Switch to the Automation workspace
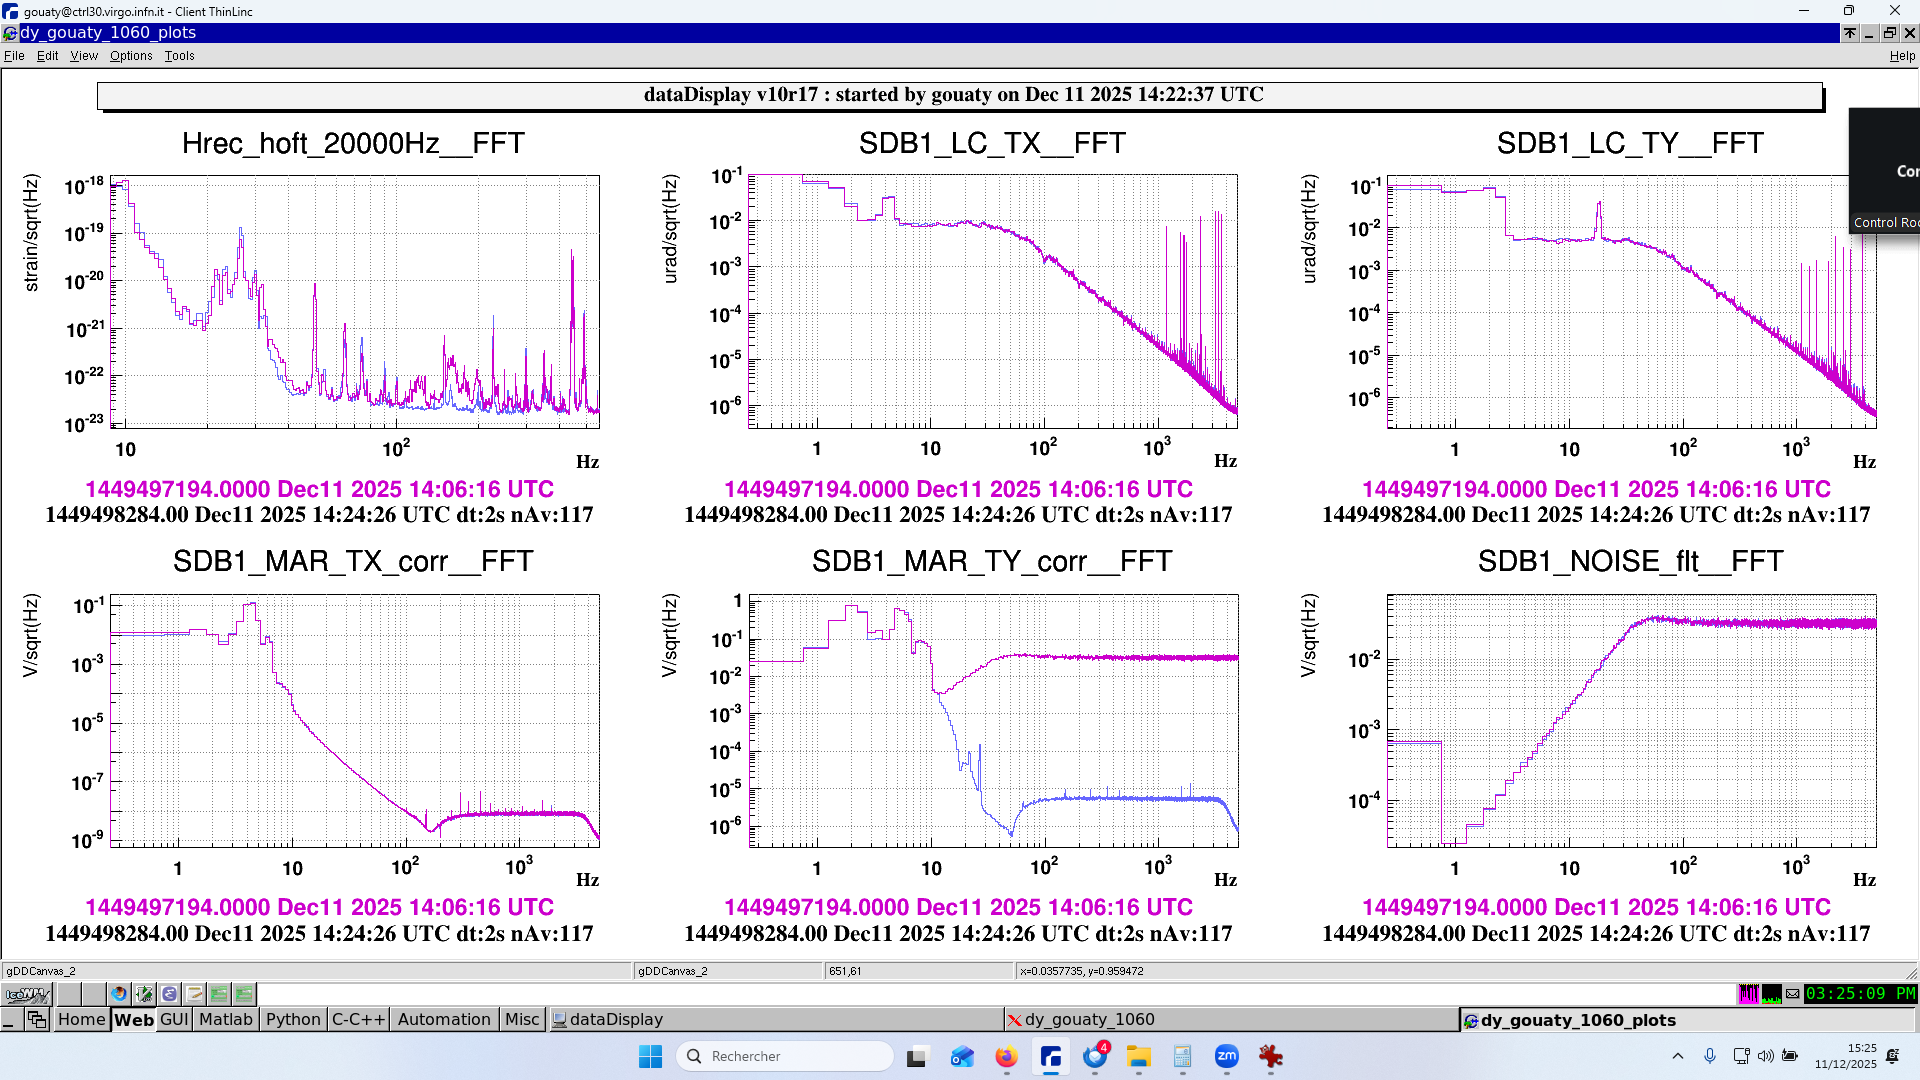1920x1080 pixels. 444,1019
